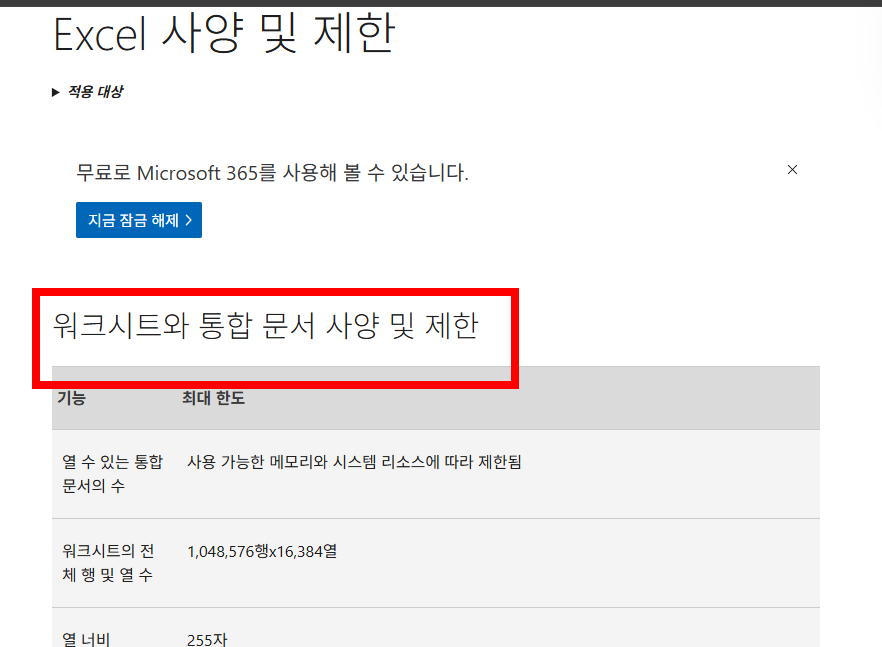Select the 워크시트의 전체 행 및 열 수 label
Screen dimensions: 882x647
tap(105, 562)
